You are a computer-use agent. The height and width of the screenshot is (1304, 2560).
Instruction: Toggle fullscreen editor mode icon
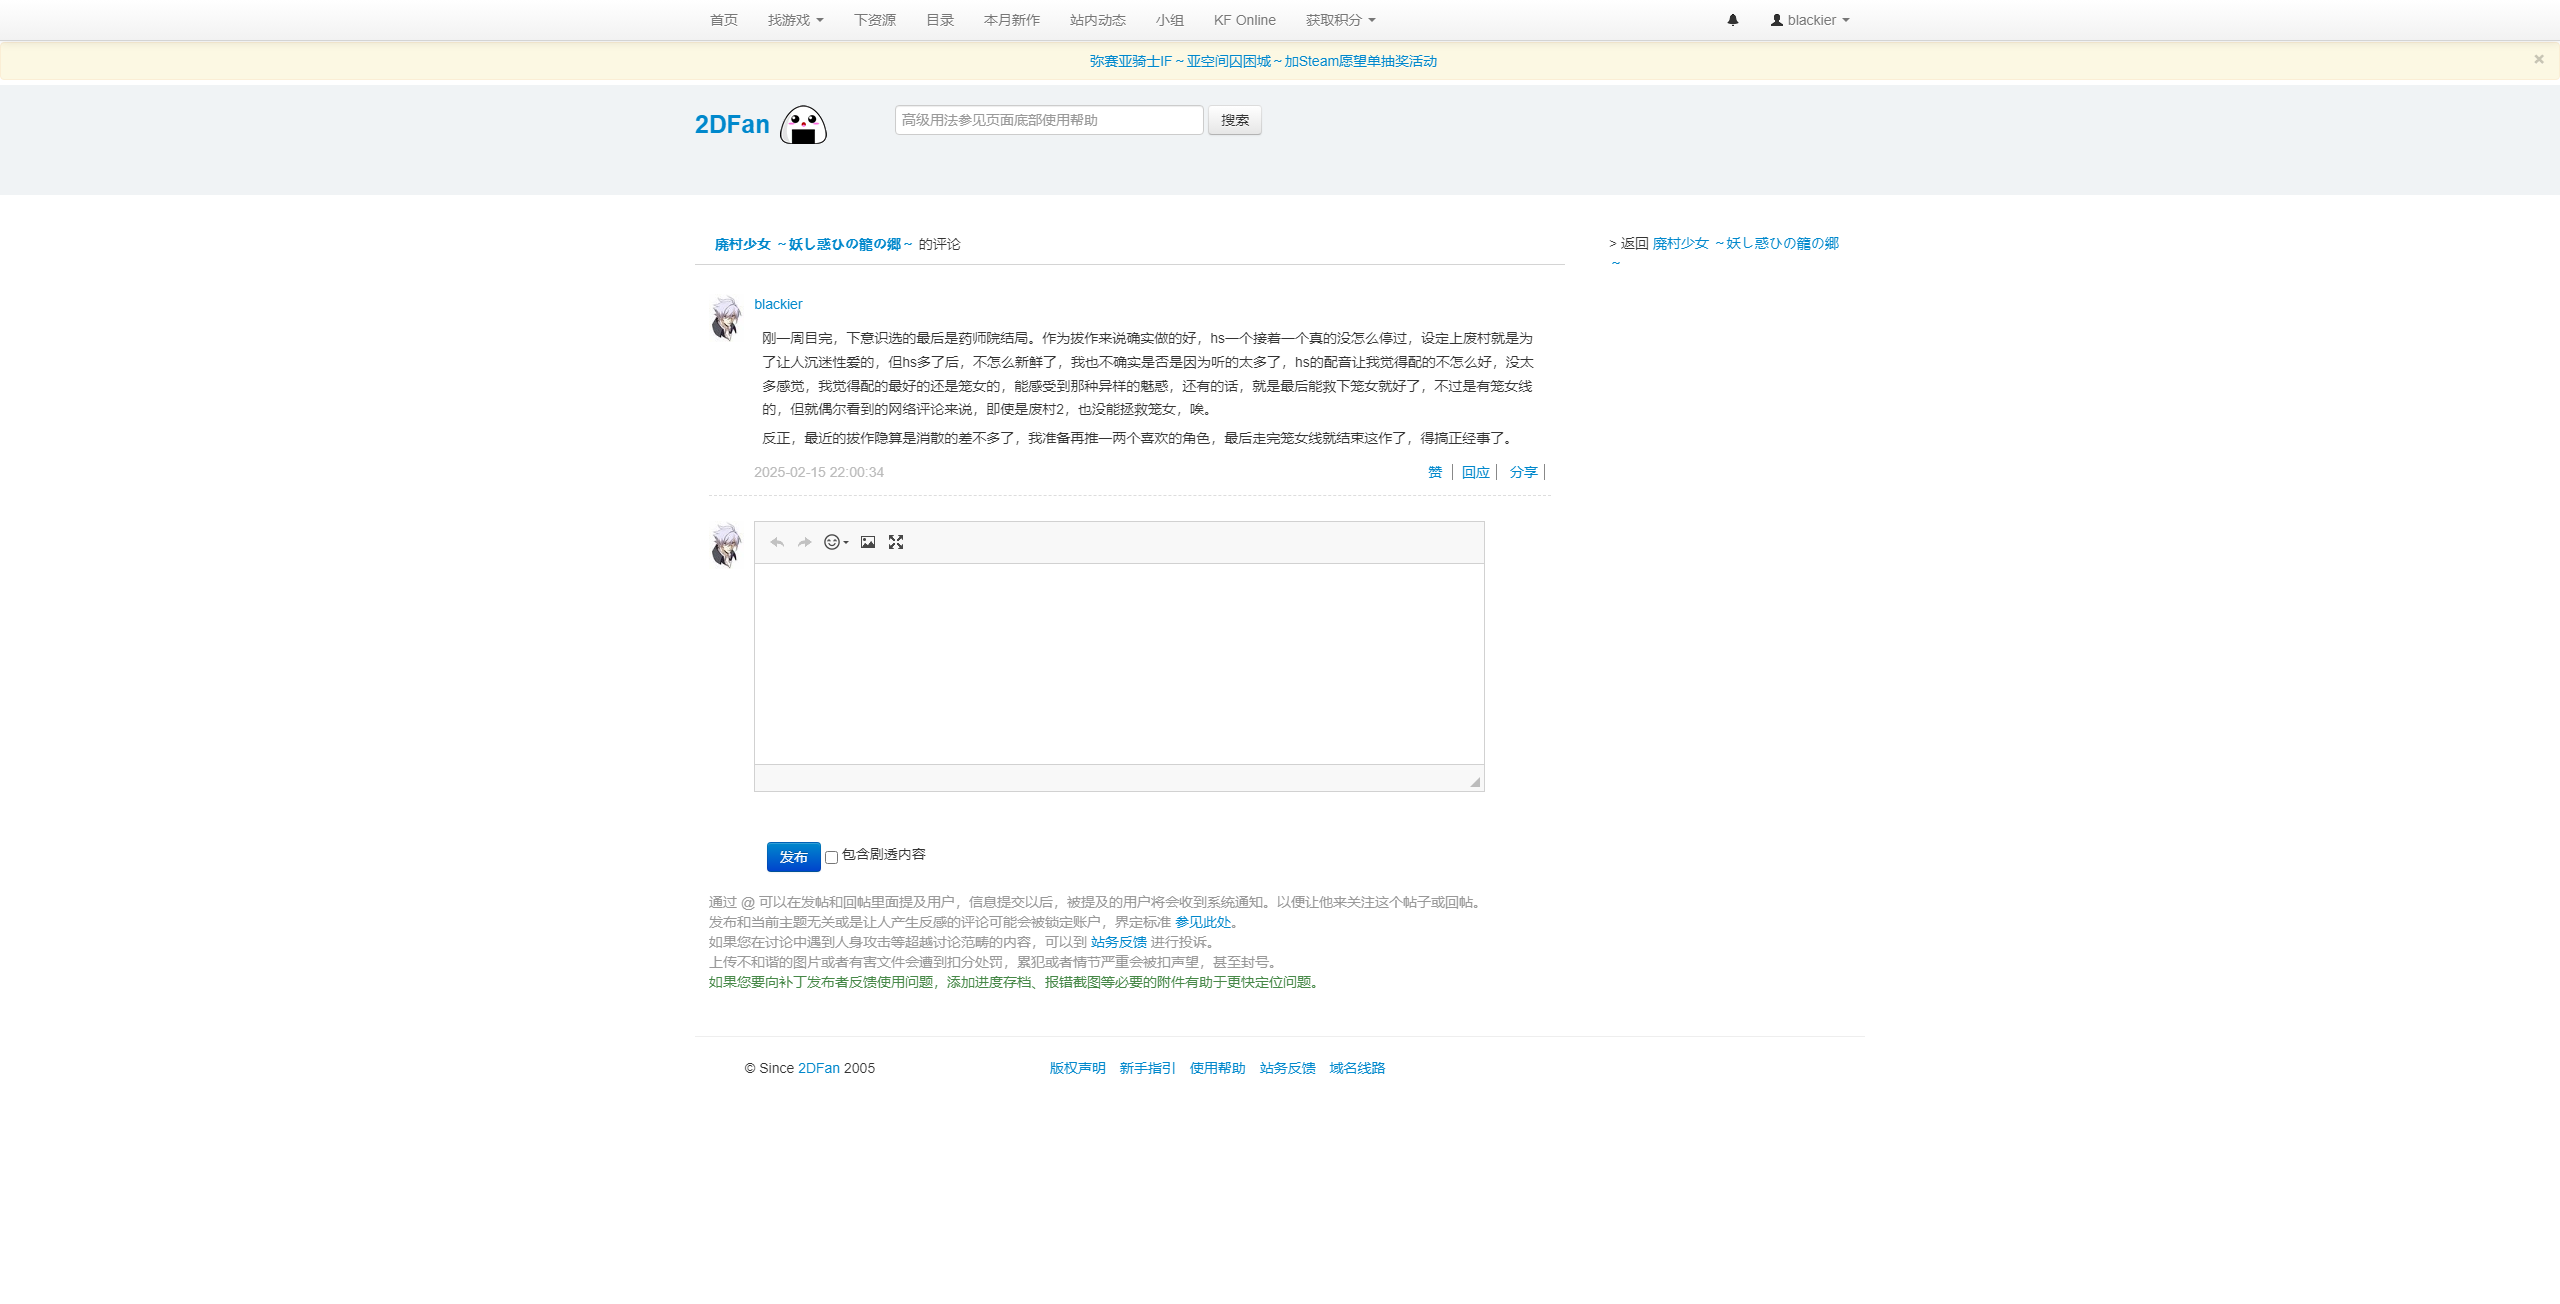(x=896, y=542)
